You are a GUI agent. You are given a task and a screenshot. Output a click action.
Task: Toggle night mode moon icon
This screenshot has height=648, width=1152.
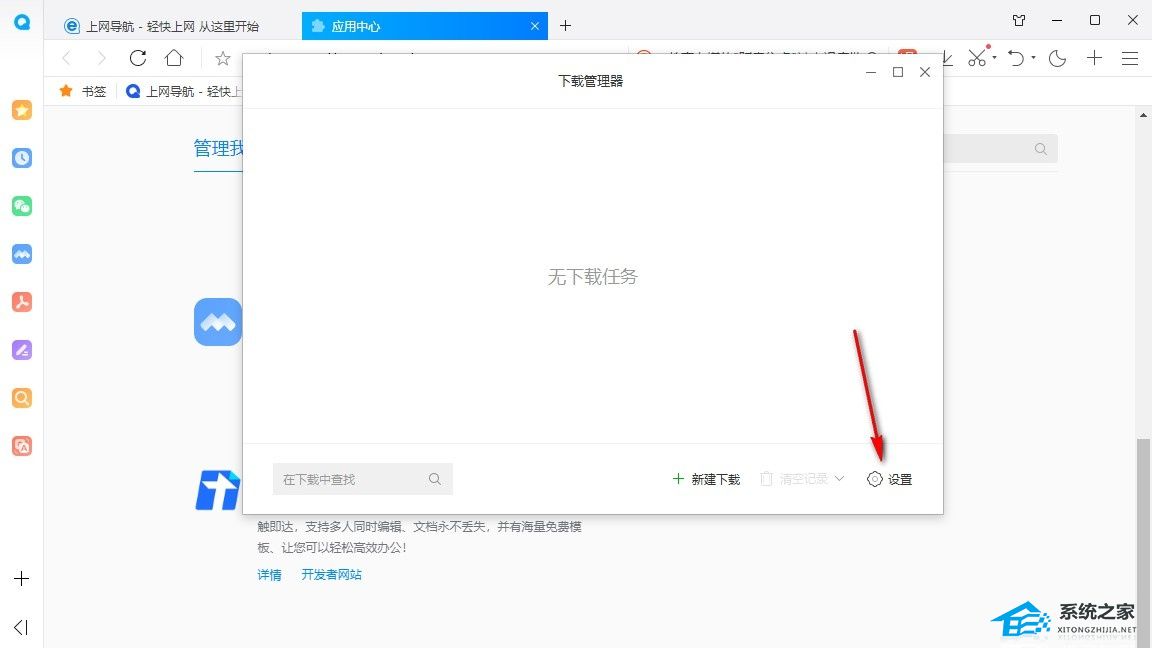pos(1057,58)
